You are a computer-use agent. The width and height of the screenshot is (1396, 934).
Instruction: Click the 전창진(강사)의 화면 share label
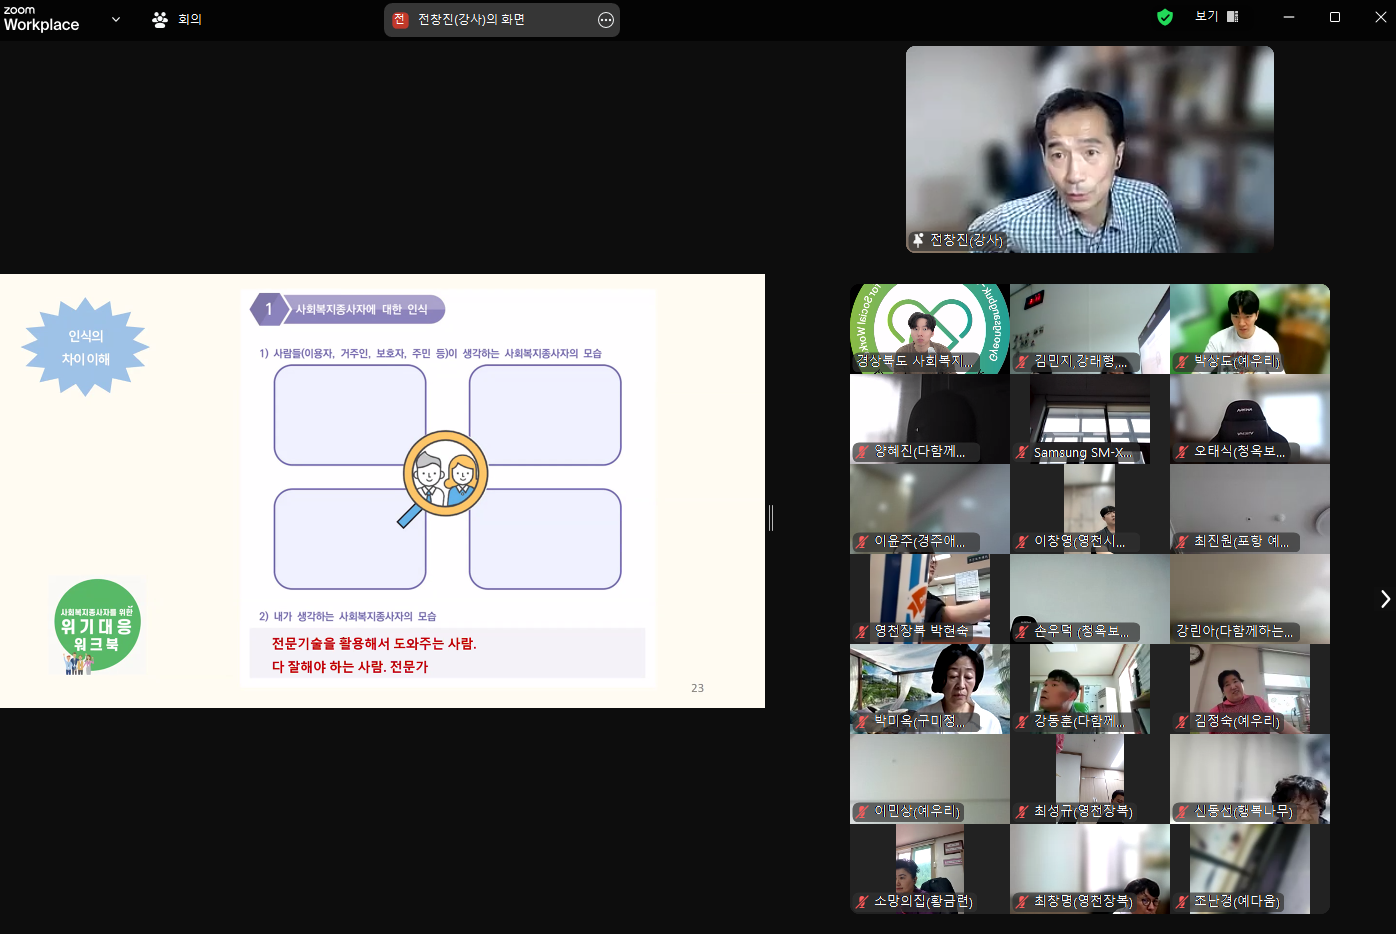coord(471,20)
